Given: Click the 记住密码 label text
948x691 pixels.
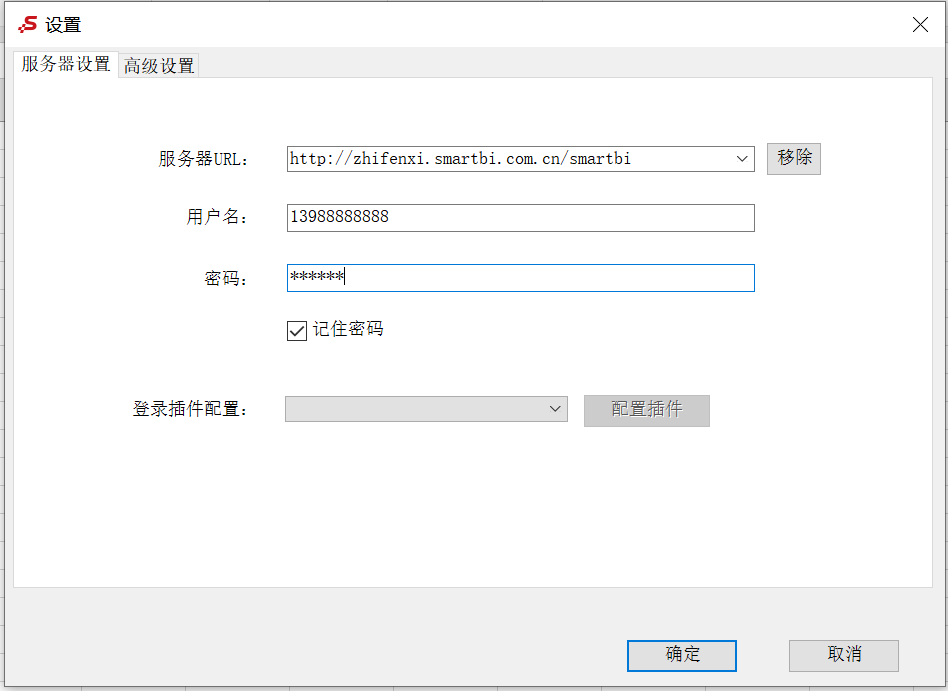Looking at the screenshot, I should tap(348, 329).
